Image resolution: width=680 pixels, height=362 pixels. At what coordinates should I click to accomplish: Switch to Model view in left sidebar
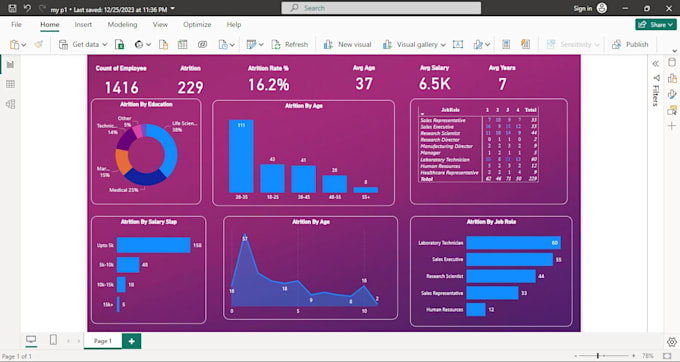[x=10, y=104]
